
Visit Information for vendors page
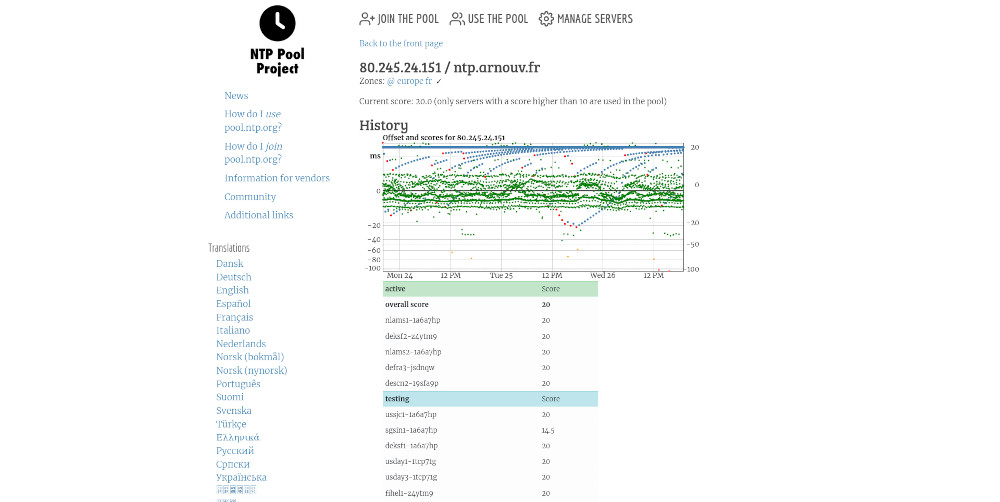coord(277,178)
